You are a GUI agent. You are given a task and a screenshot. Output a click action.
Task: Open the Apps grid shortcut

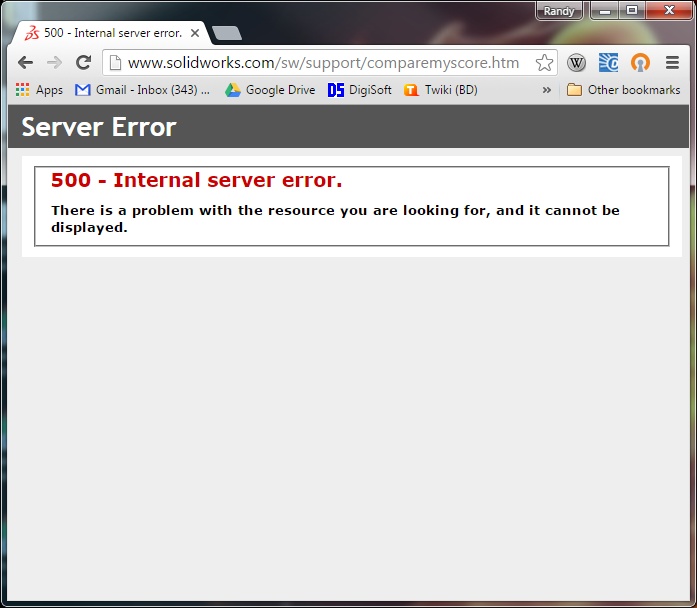pos(39,90)
